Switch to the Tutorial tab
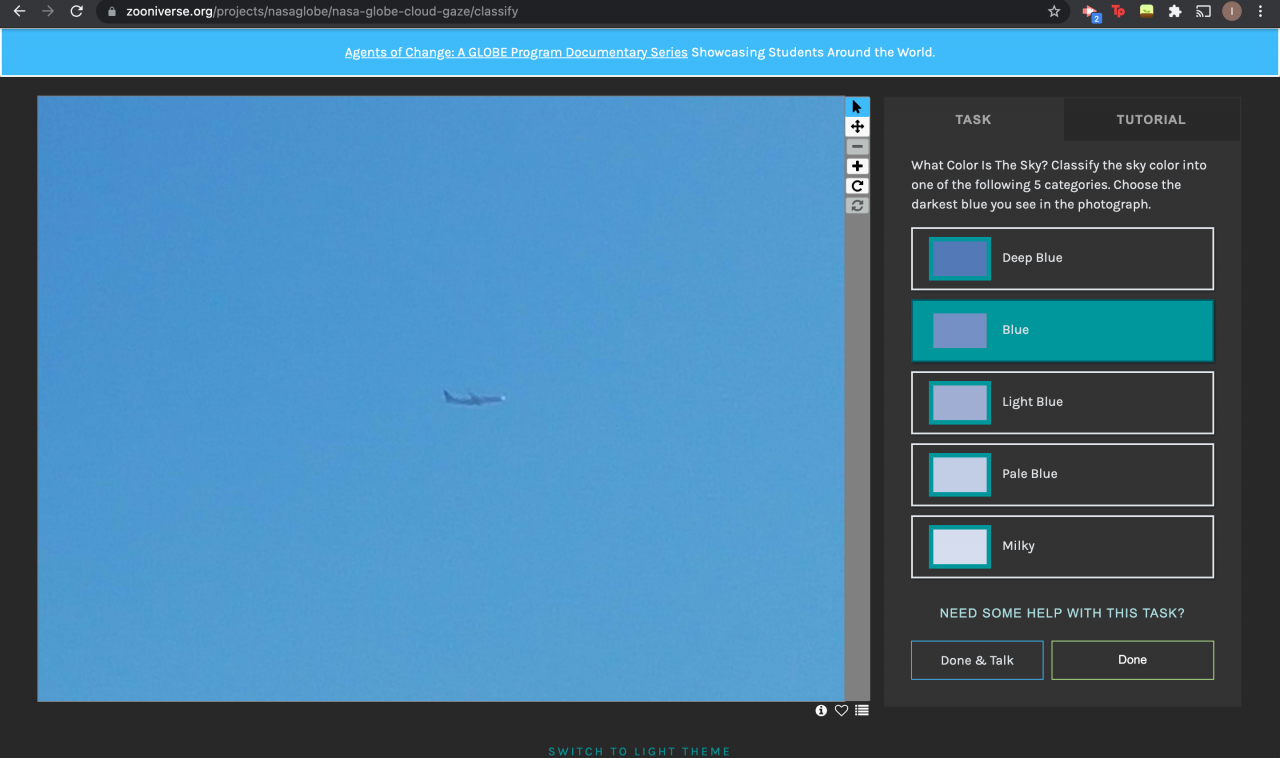 click(1151, 119)
